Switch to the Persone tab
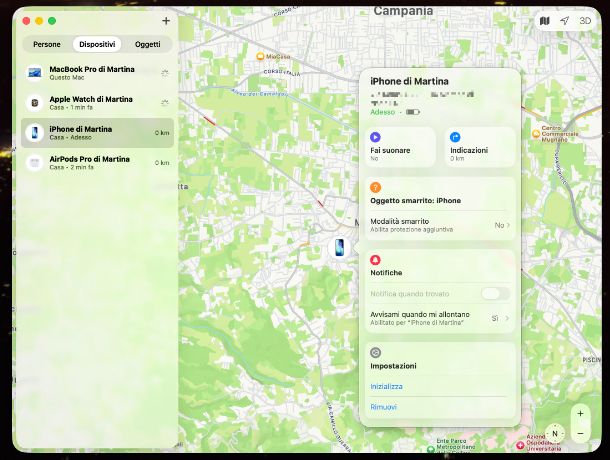The image size is (610, 460). click(x=47, y=44)
